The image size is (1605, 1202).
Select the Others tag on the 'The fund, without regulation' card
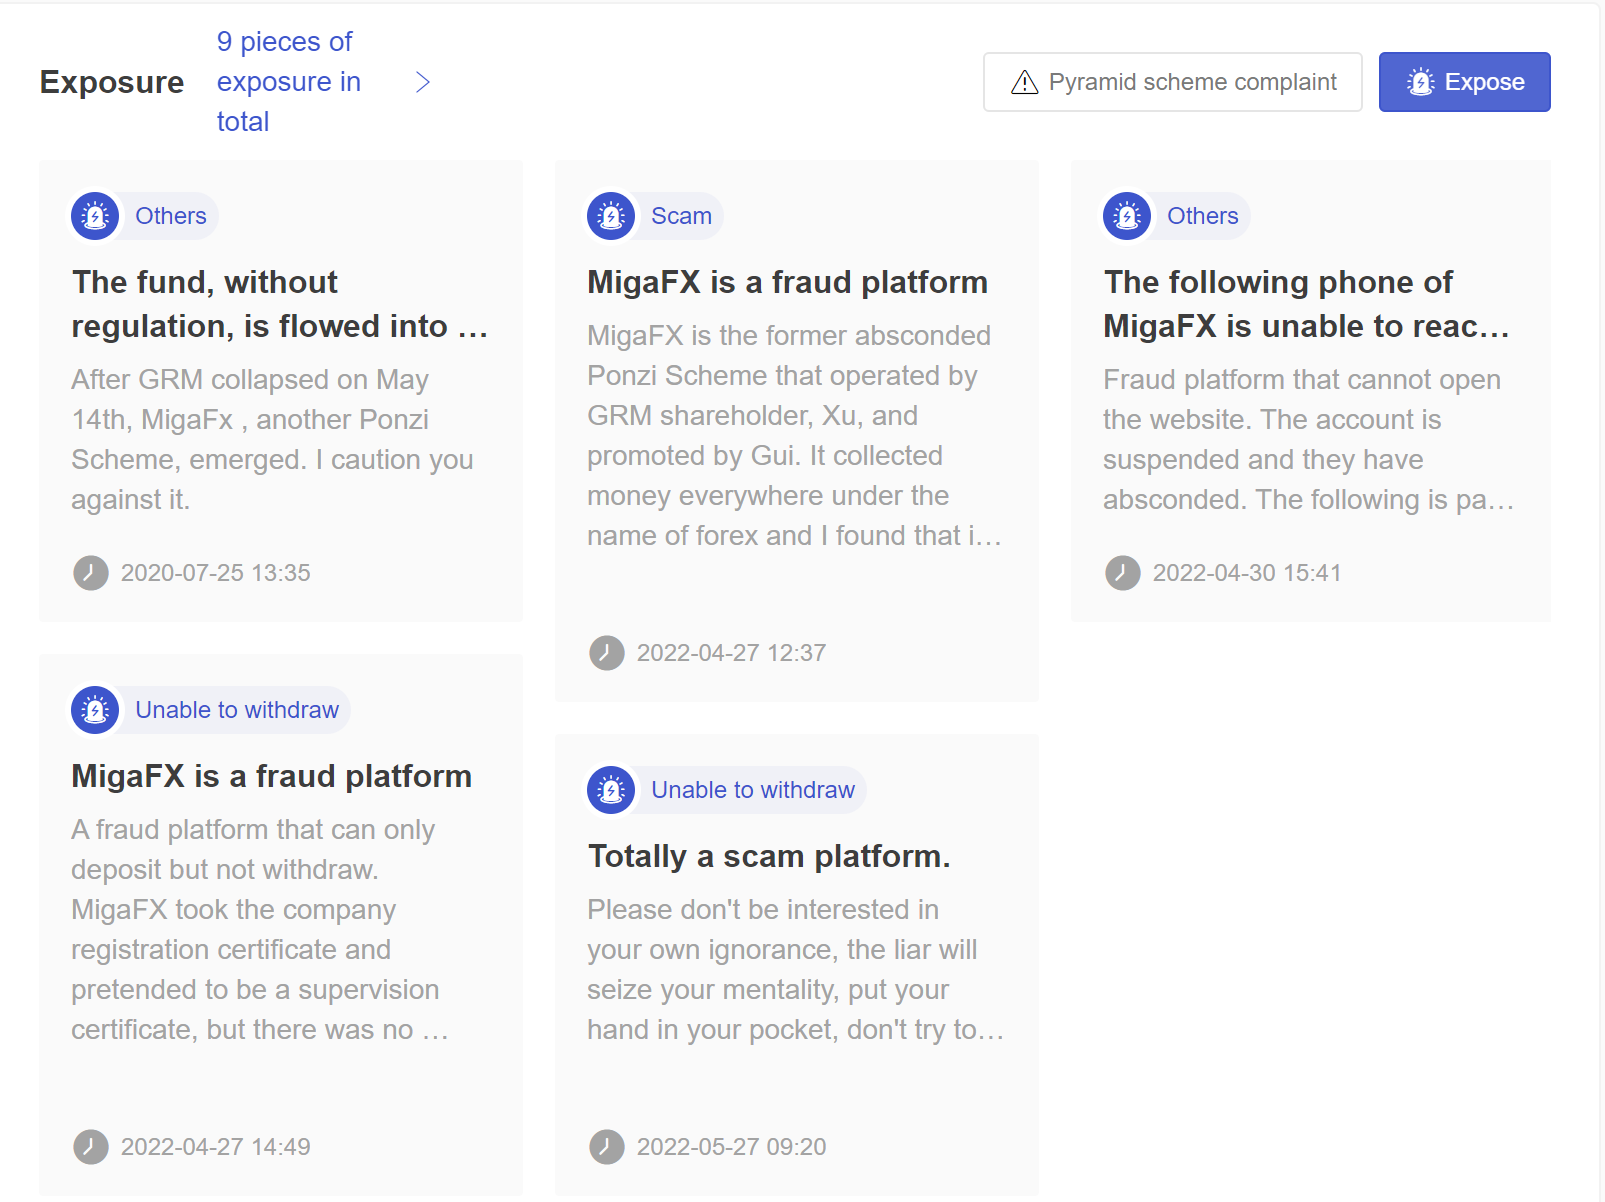click(x=171, y=216)
